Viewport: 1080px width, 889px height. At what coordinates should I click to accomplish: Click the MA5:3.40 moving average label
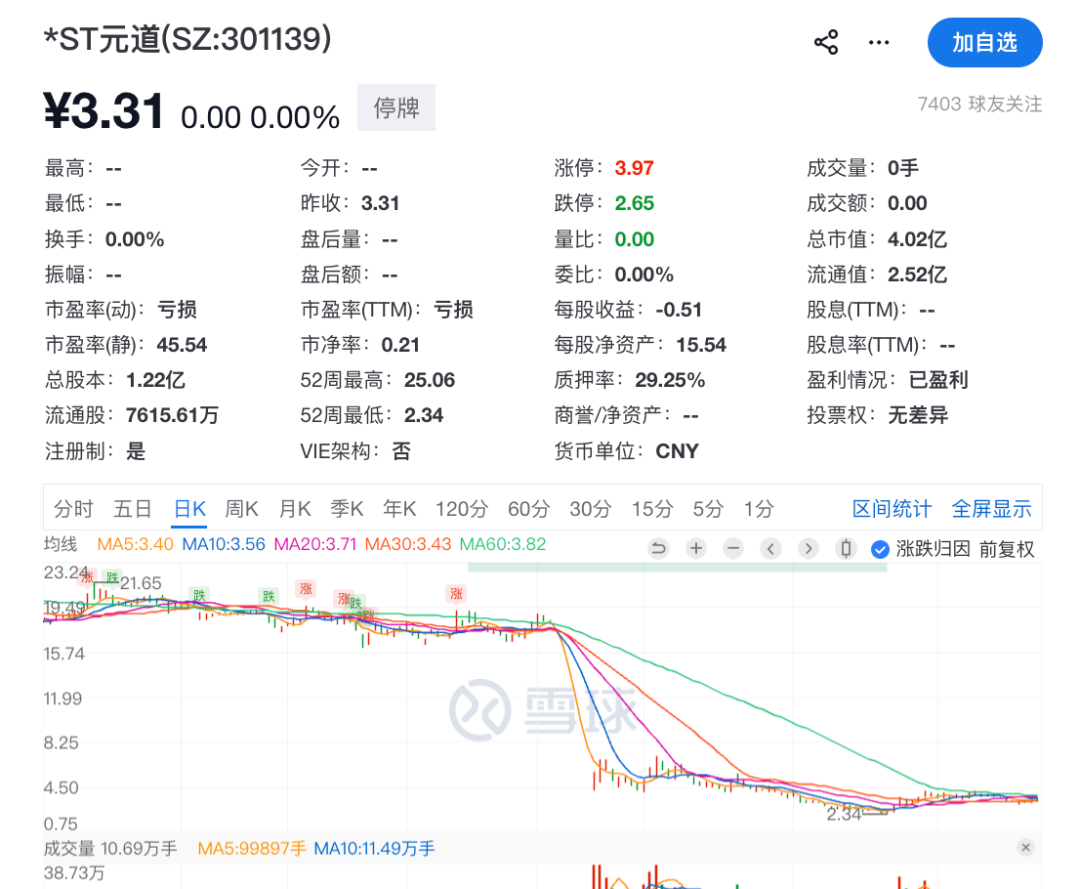(x=135, y=544)
